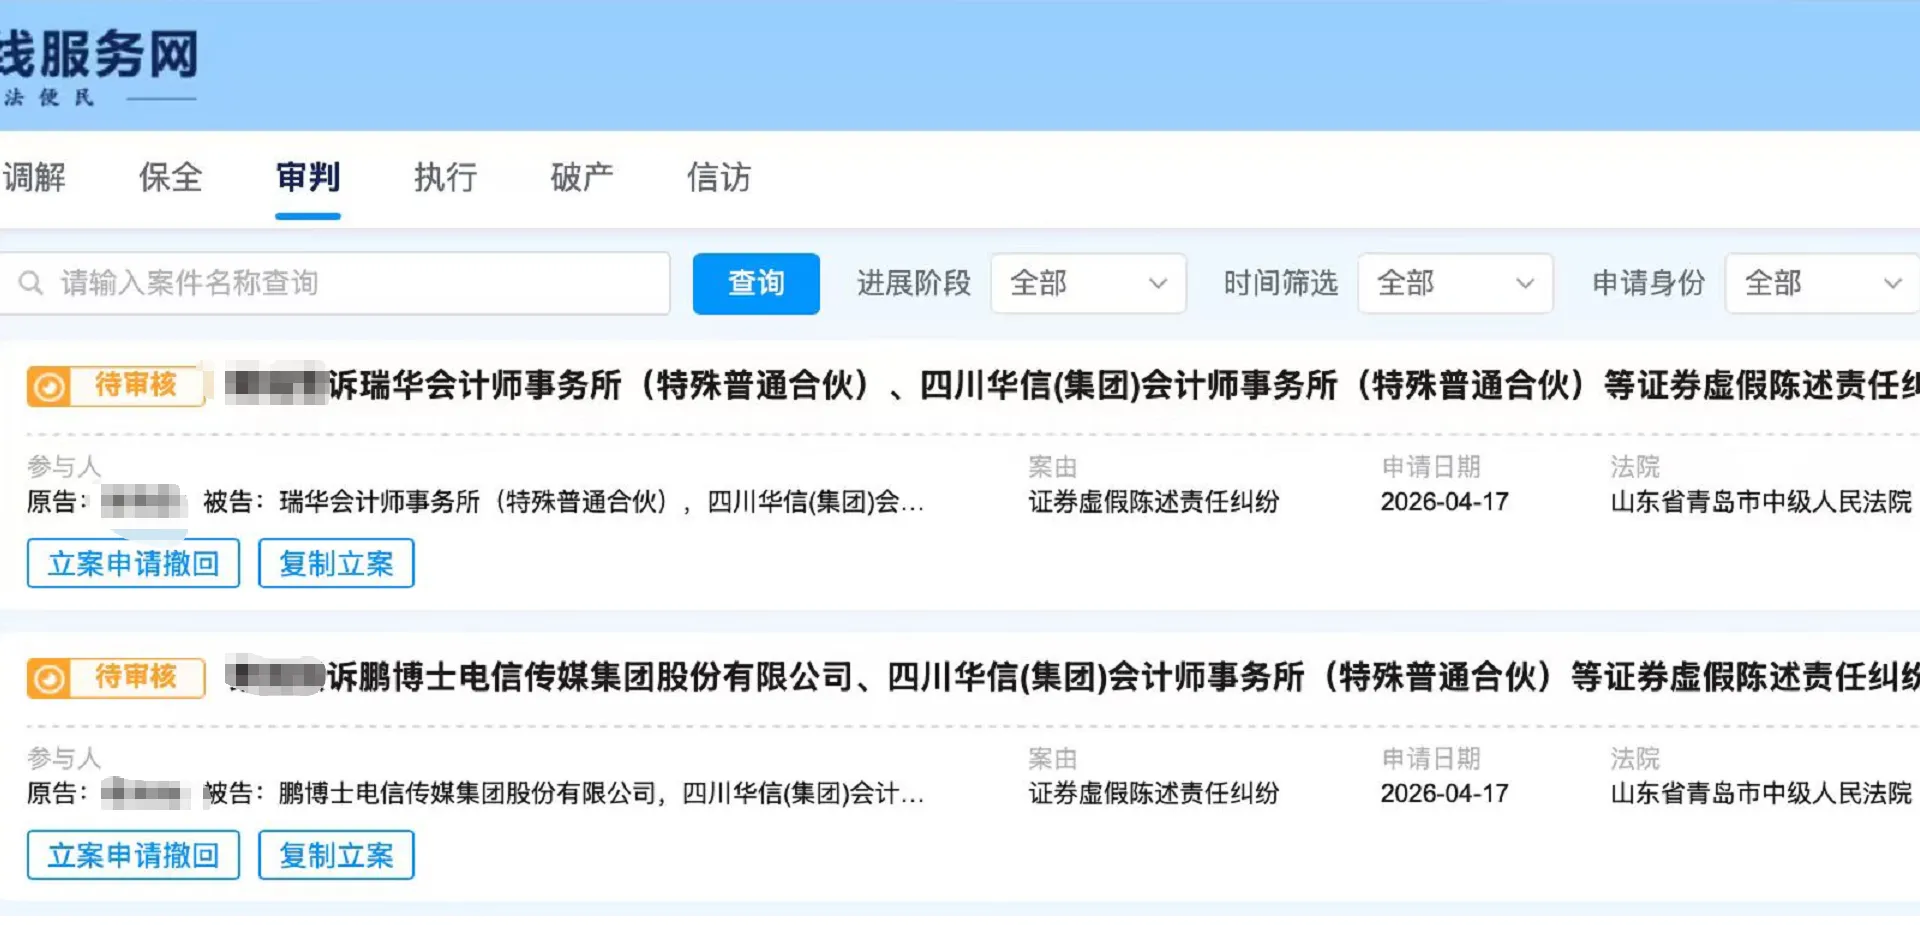Click 山东省青岛市中级人民法院 in the 瑞华 case
Screen dimensions: 1920x925
(x=1761, y=502)
